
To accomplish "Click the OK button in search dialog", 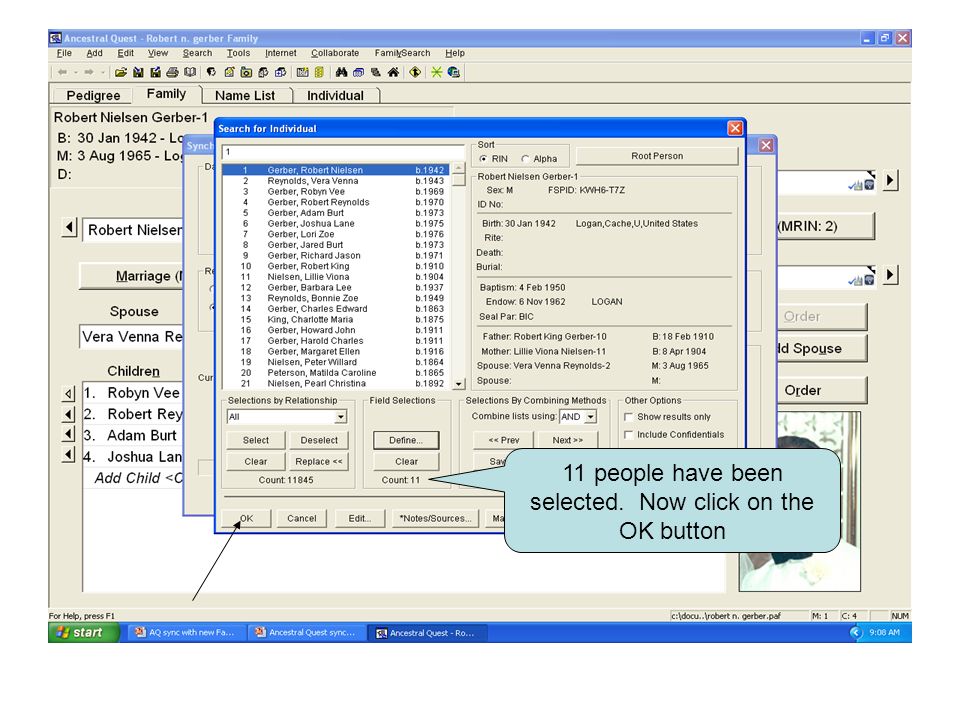I will point(246,519).
